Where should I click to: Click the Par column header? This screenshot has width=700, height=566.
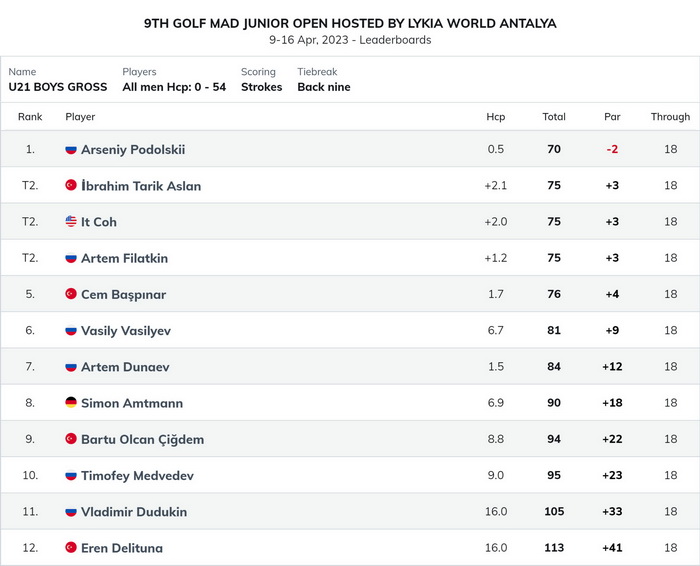612,117
